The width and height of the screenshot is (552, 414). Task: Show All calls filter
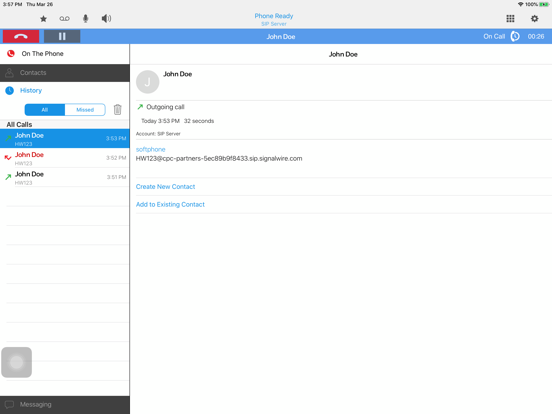(x=45, y=109)
